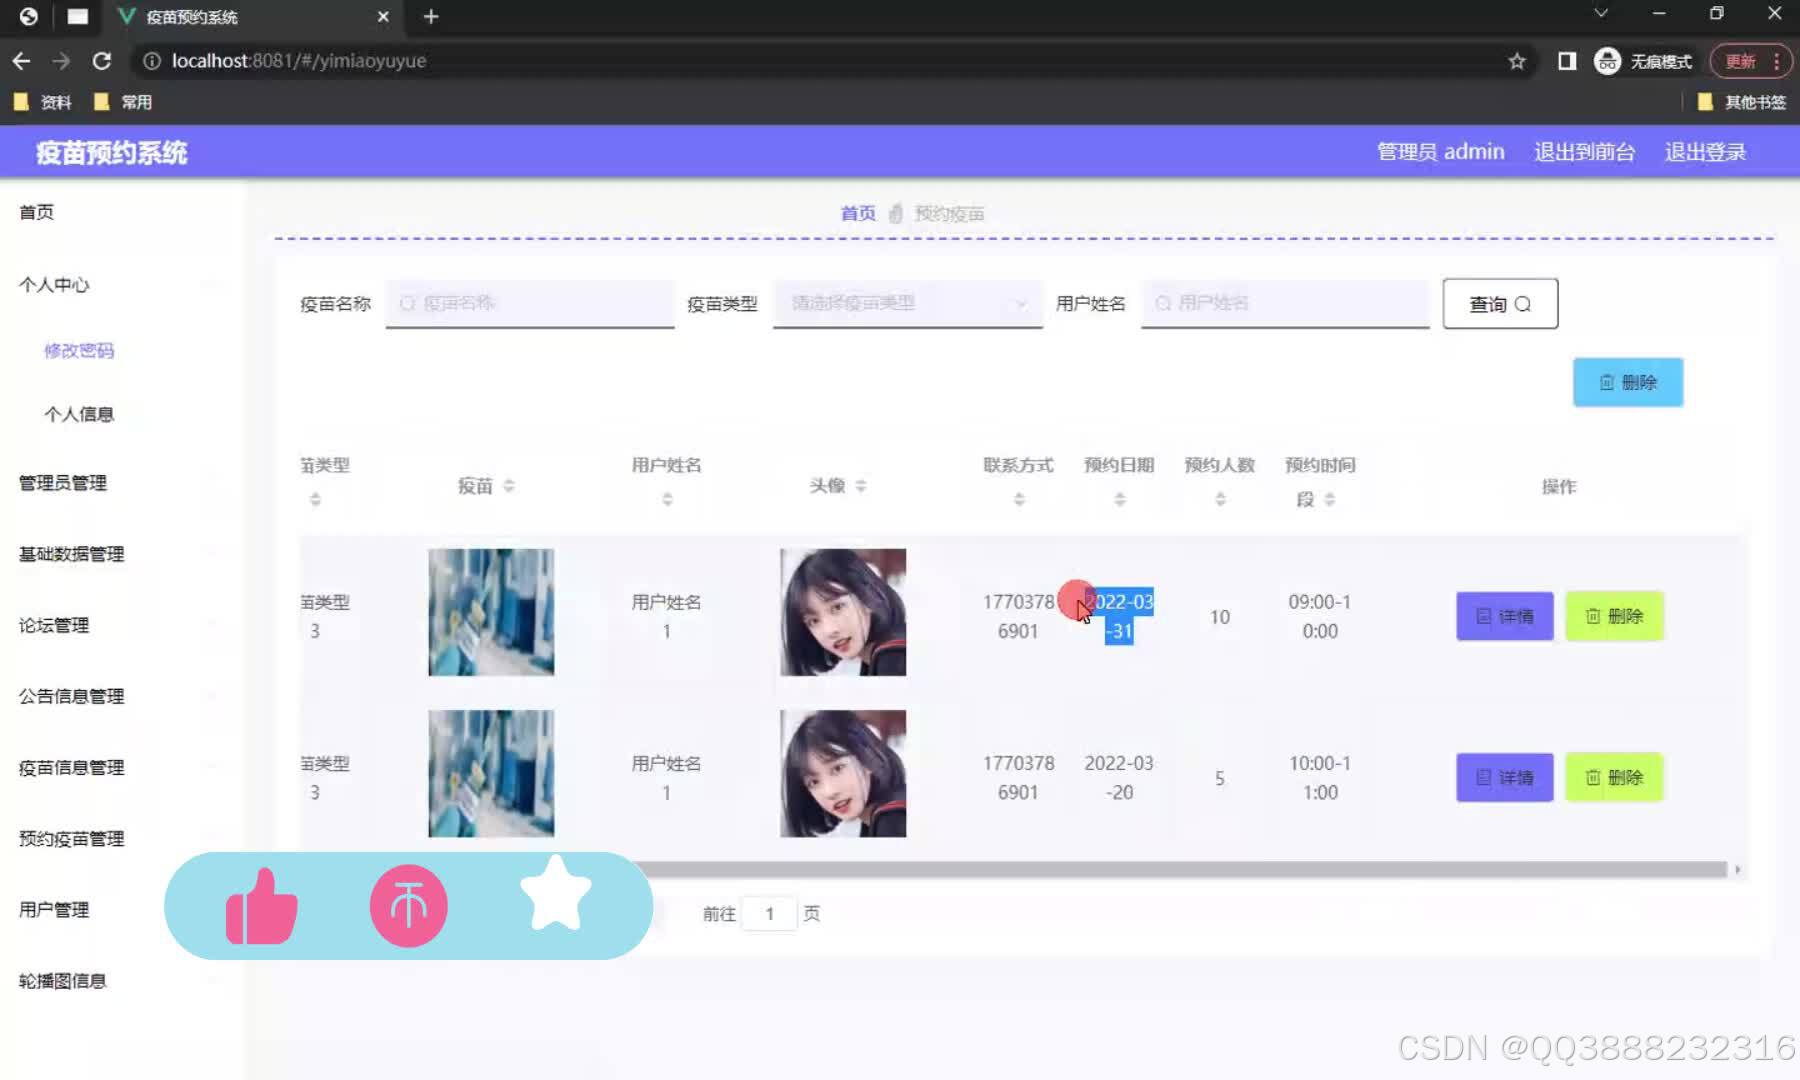The image size is (1800, 1080).
Task: Click the bookmark star in the address bar
Action: coord(1518,60)
